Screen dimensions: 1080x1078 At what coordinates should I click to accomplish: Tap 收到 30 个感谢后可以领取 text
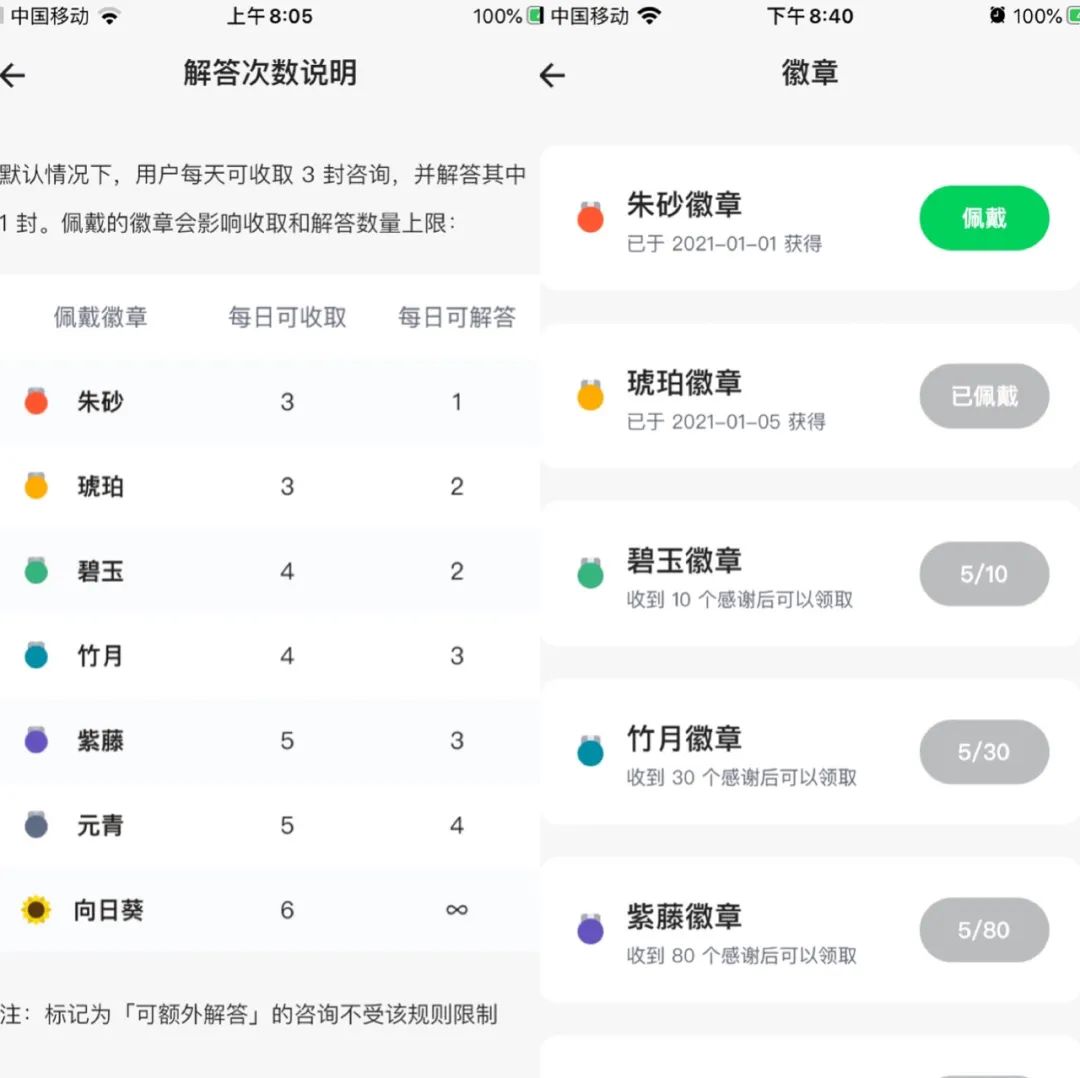(x=742, y=778)
